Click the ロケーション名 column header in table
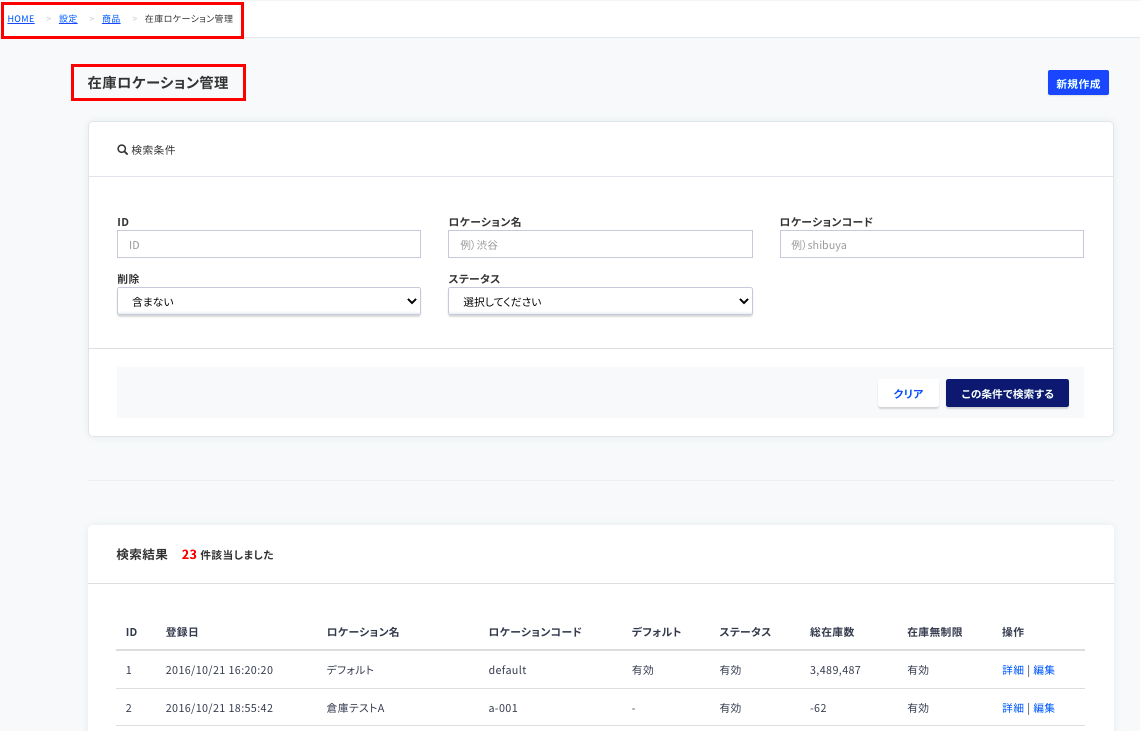 point(363,632)
